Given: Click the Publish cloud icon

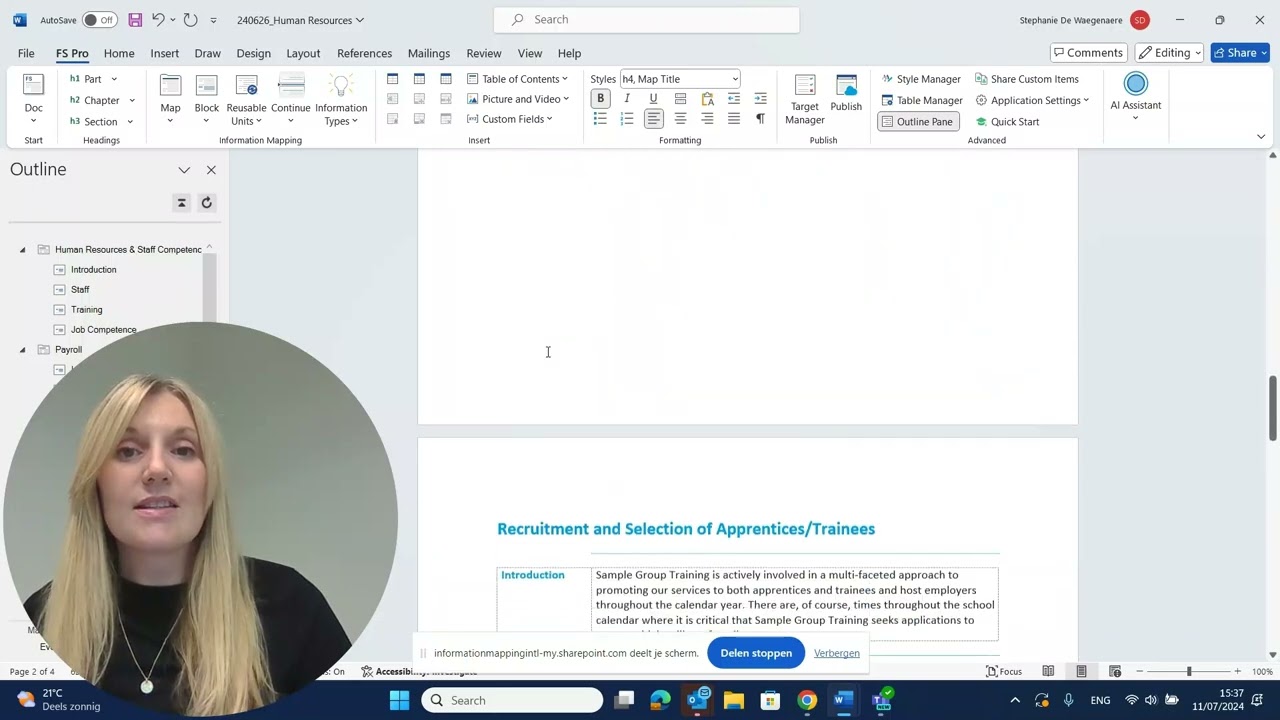Looking at the screenshot, I should coord(846,93).
